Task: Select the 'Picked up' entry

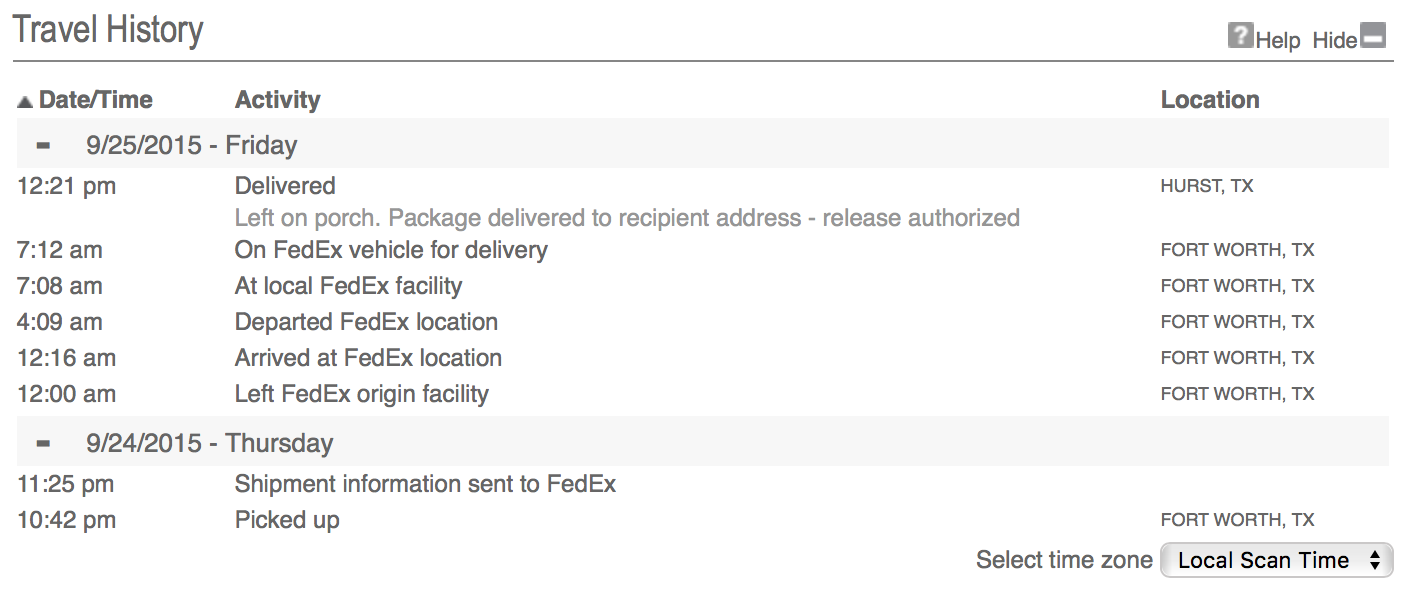Action: tap(287, 520)
